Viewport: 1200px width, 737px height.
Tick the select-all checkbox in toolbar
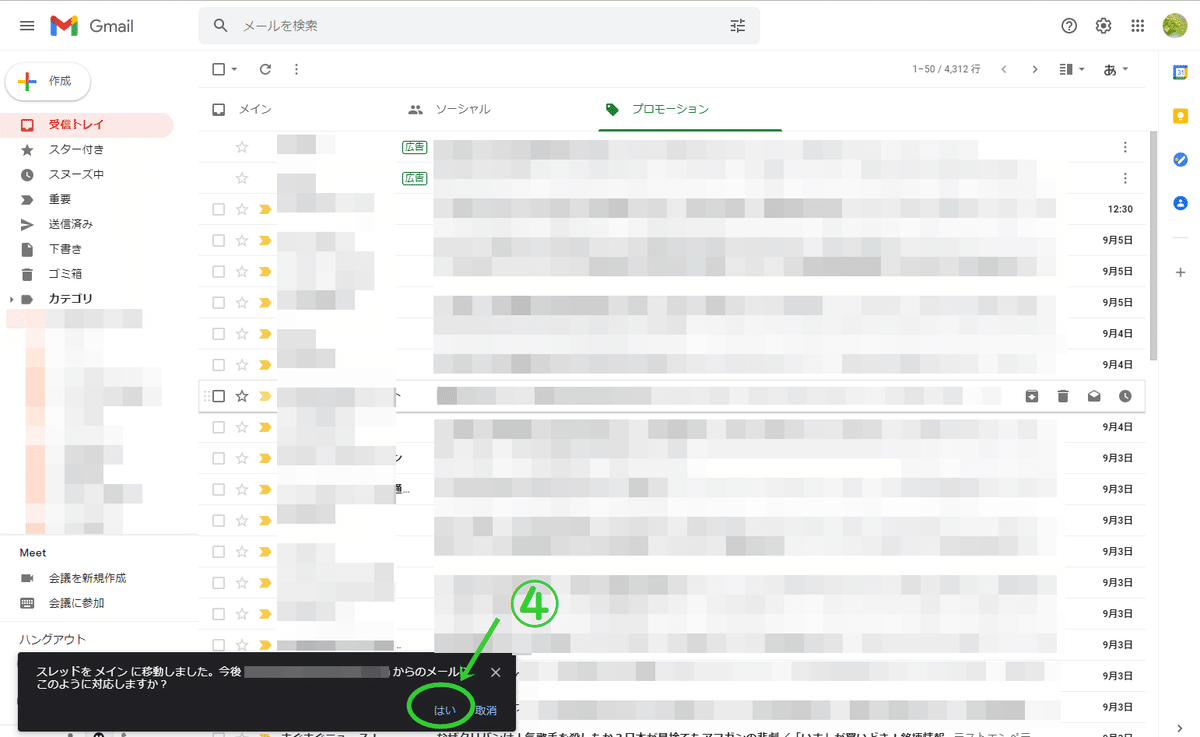pos(219,69)
